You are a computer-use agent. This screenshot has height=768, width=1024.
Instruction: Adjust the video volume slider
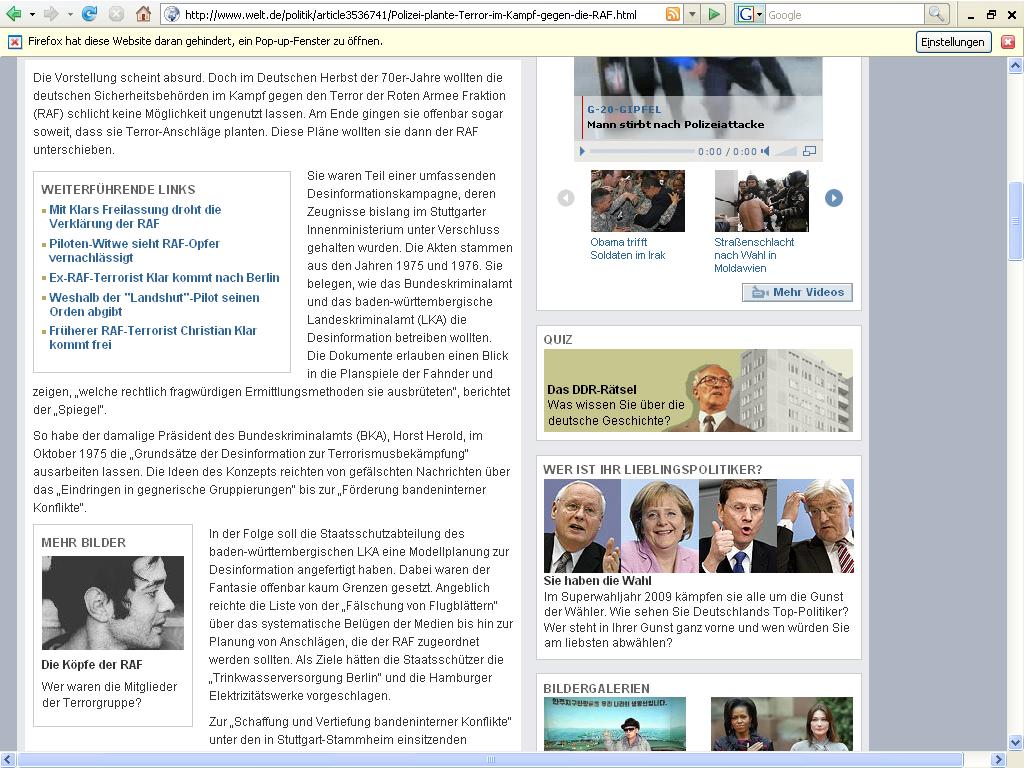click(786, 152)
